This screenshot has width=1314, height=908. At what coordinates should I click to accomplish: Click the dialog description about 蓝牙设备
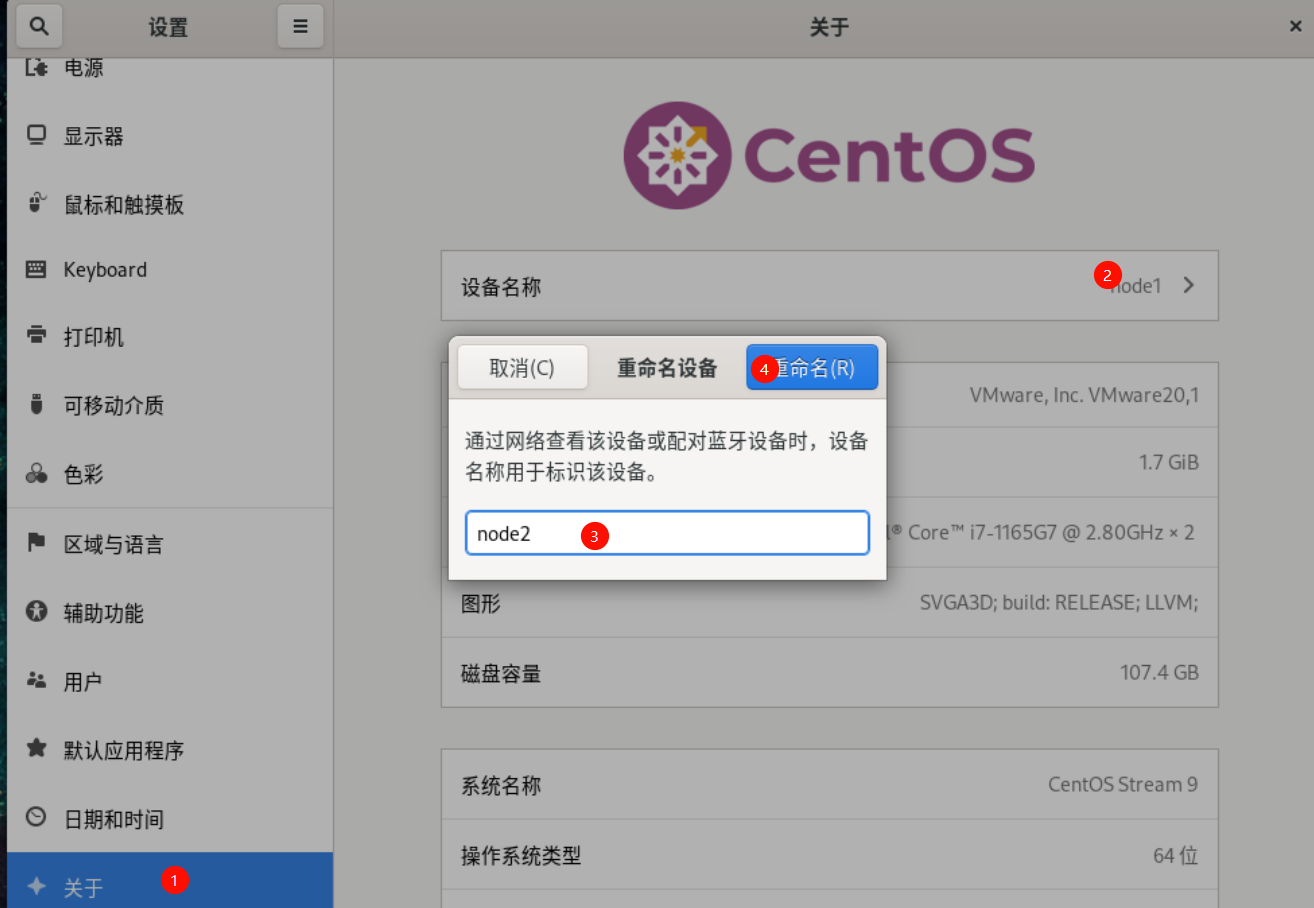(x=667, y=457)
